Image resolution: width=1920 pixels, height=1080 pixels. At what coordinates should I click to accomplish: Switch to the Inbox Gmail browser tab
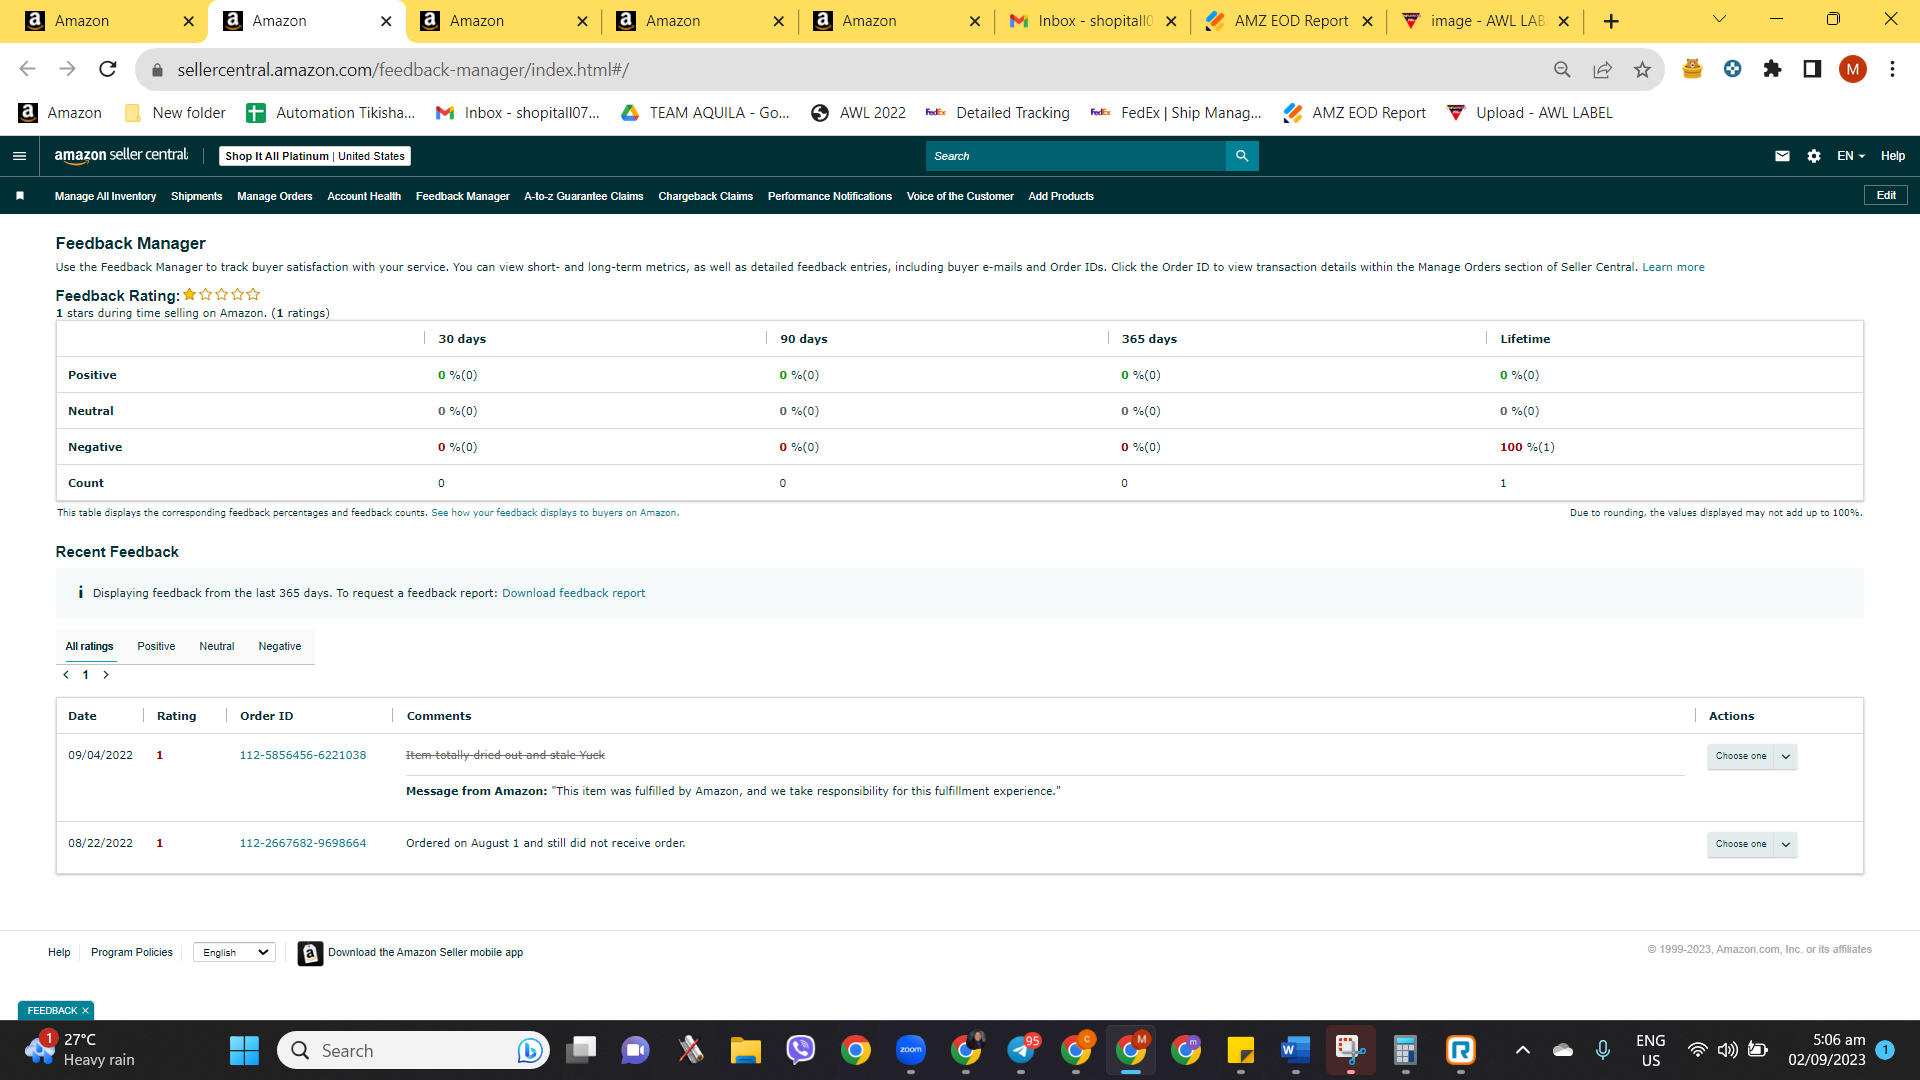click(x=1092, y=21)
